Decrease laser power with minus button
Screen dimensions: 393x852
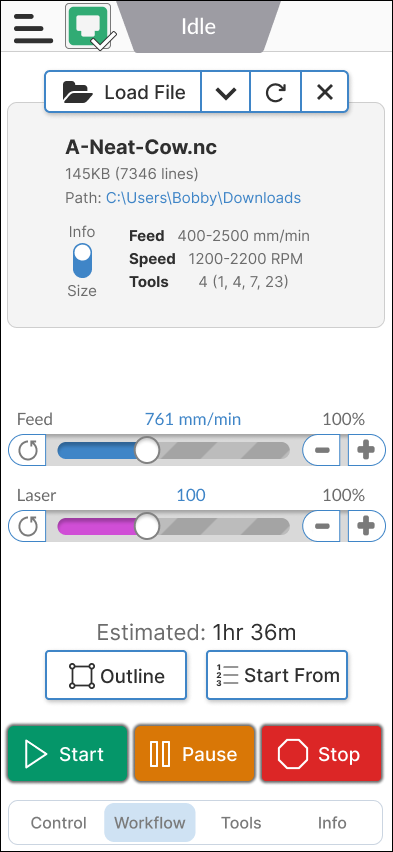click(322, 526)
